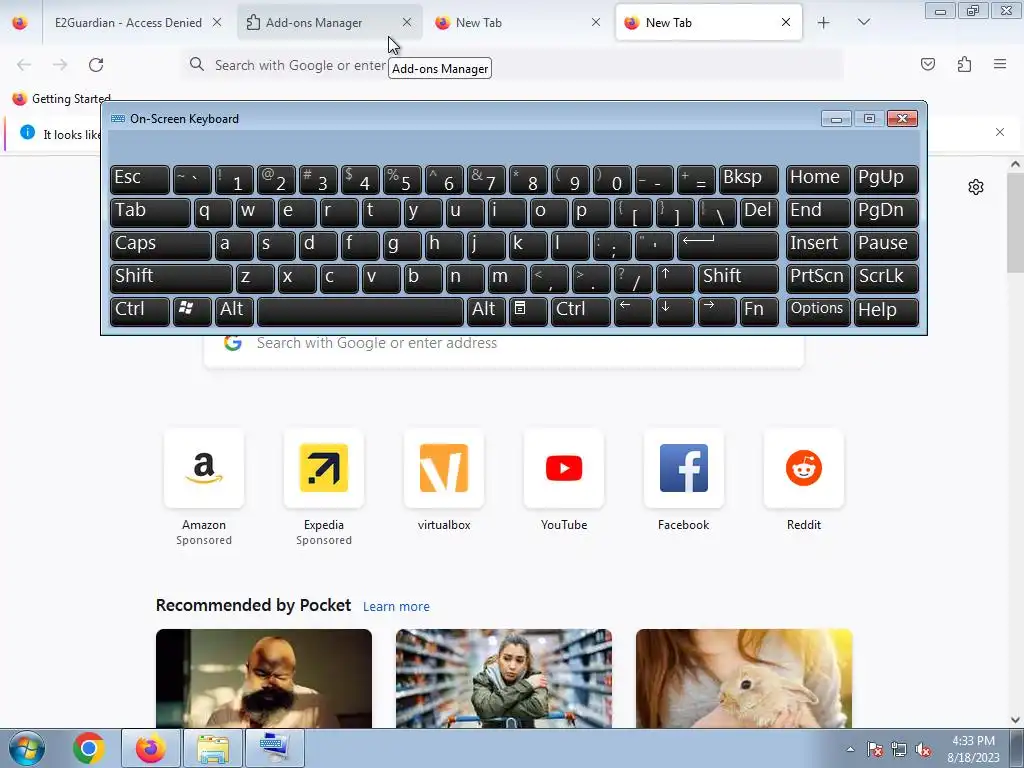Click the Learn more Pocket link

[396, 607]
